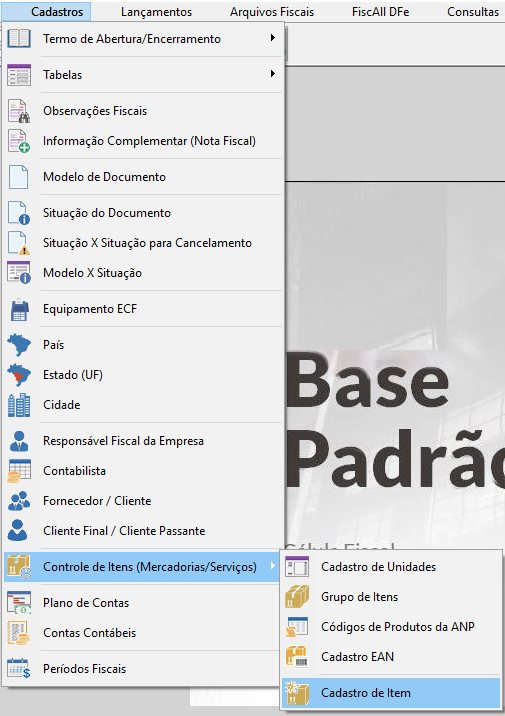Click the Cliente Final person icon
Image resolution: width=505 pixels, height=716 pixels.
coord(17,531)
